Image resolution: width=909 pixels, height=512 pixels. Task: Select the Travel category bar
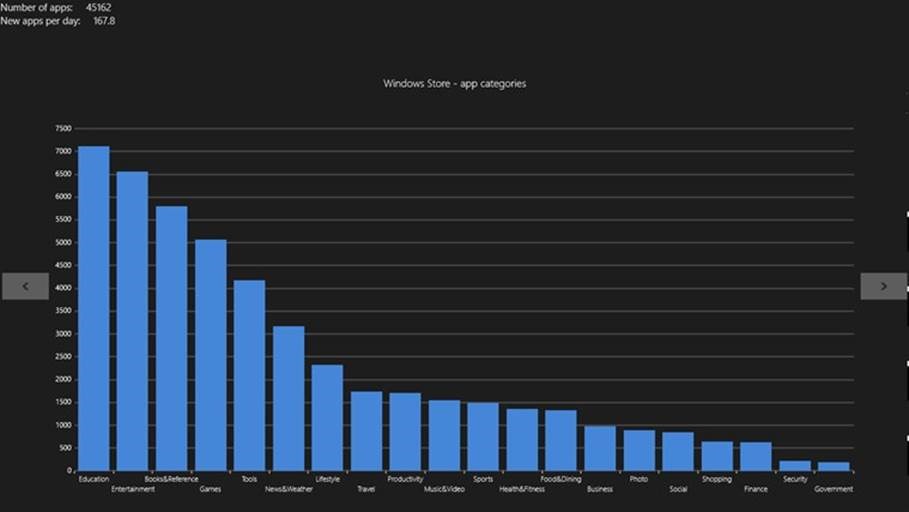pyautogui.click(x=366, y=430)
